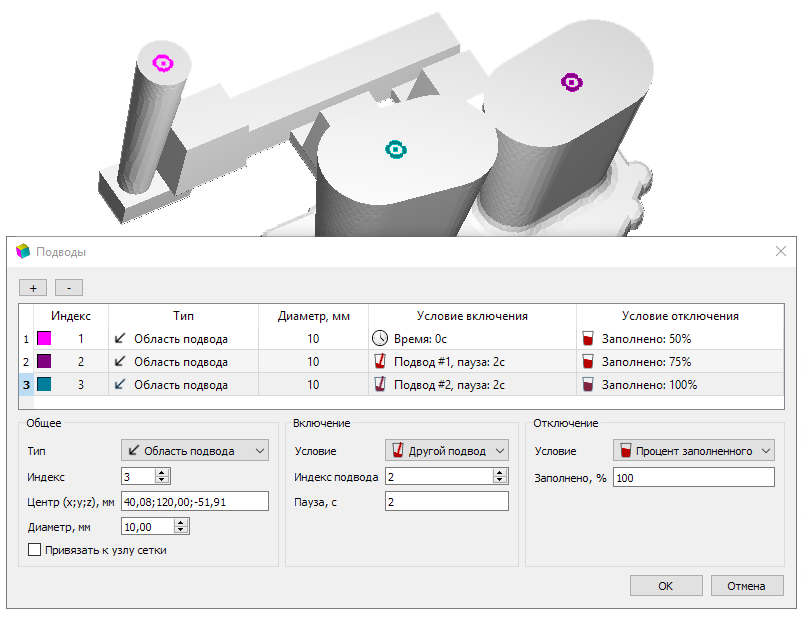
Task: Click the OK button
Action: 666,586
